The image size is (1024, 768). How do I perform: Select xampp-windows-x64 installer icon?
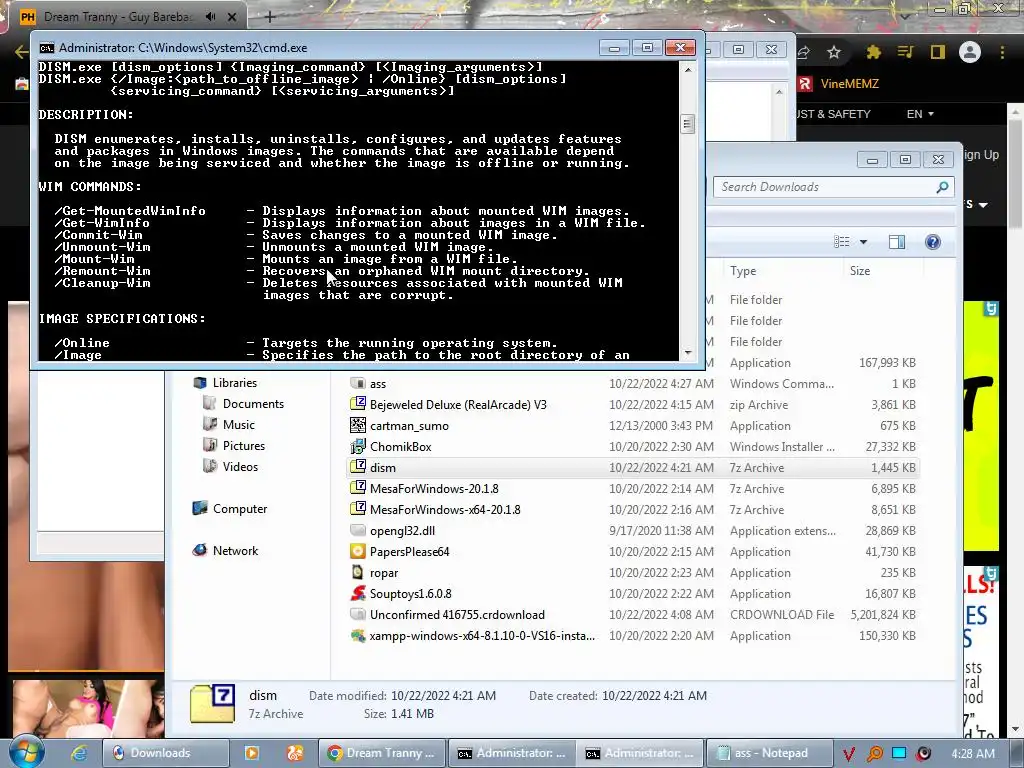pos(358,635)
